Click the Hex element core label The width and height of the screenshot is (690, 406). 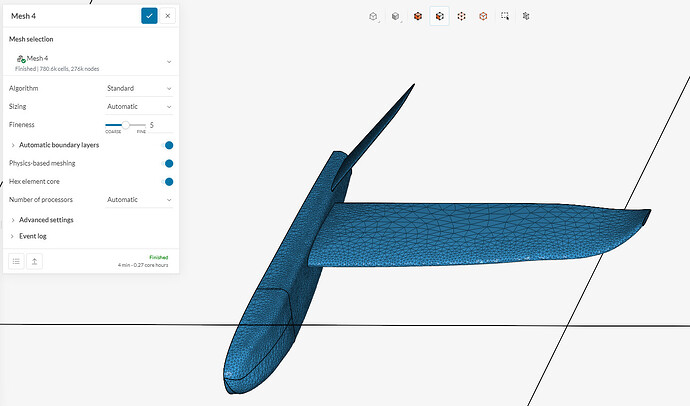click(x=34, y=182)
